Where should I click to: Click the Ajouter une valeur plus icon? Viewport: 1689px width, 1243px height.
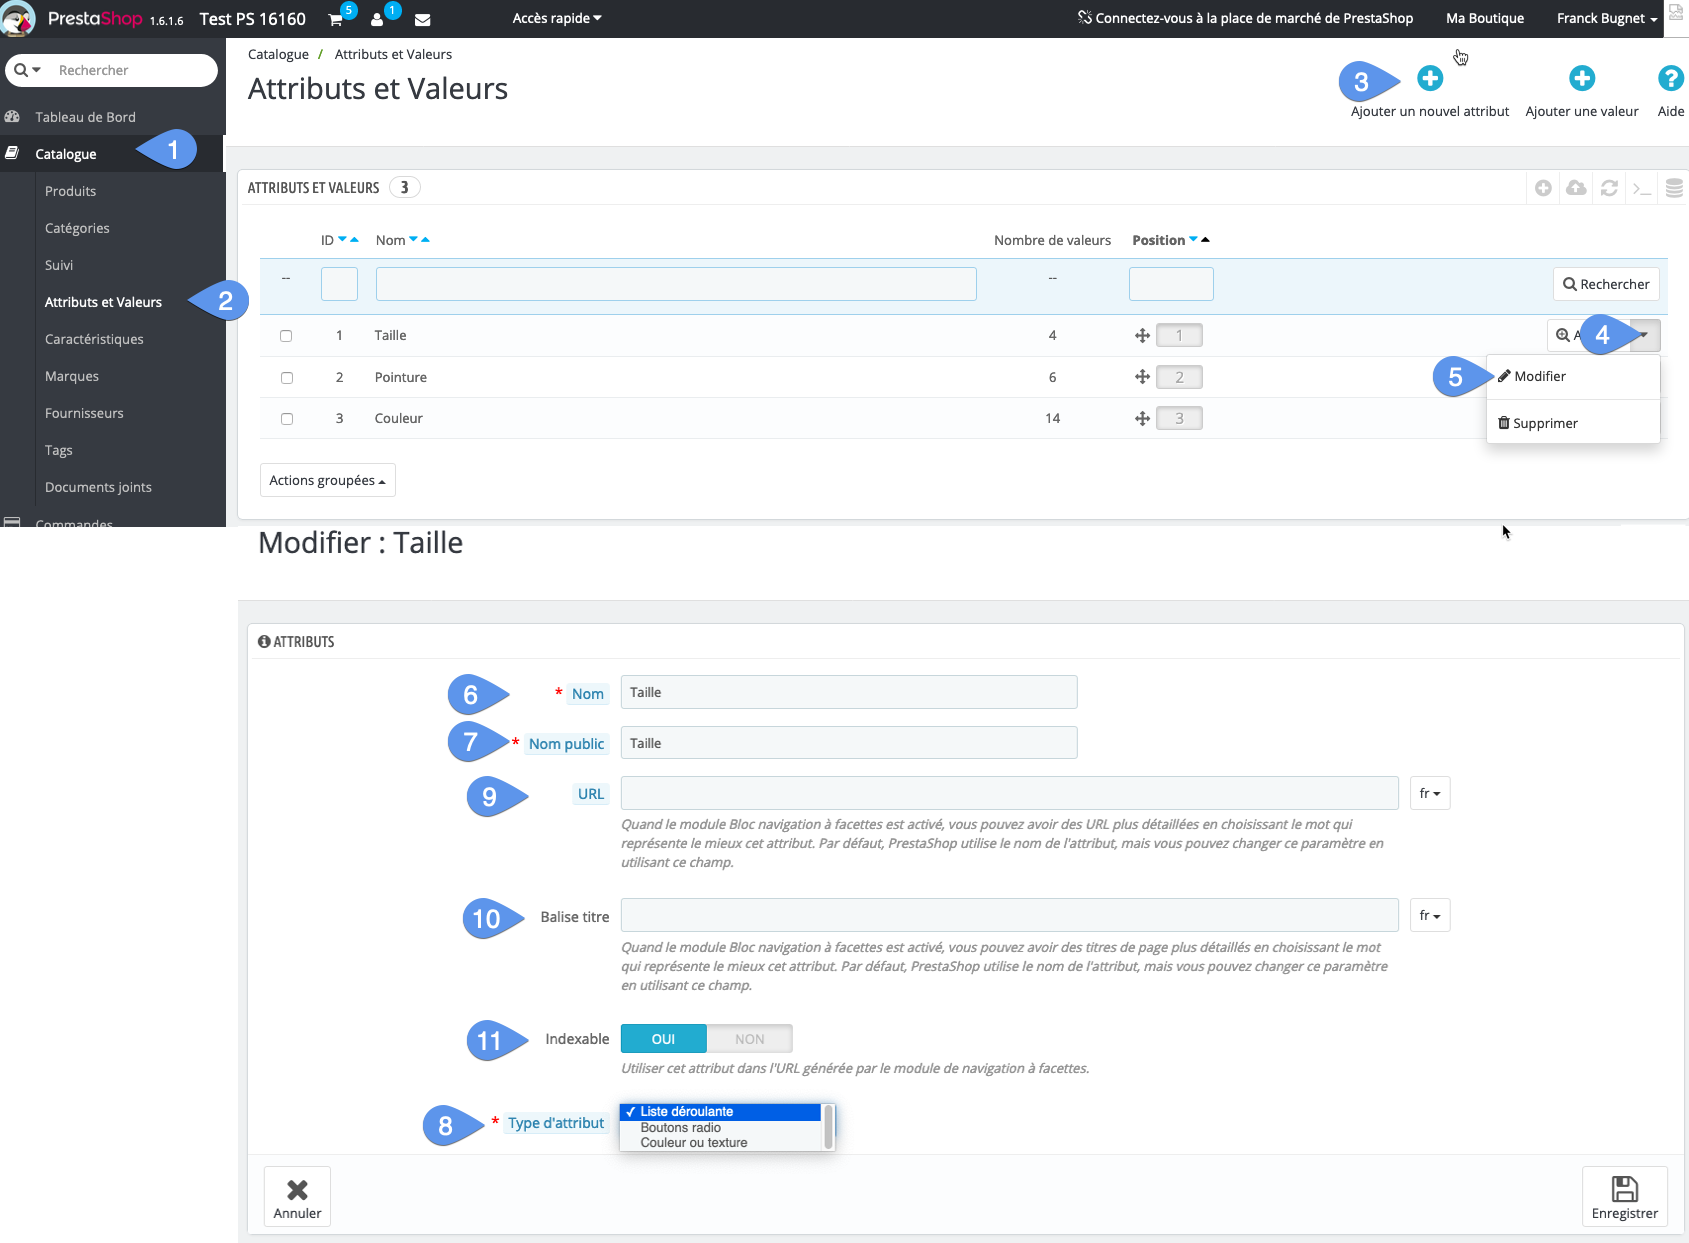point(1582,77)
